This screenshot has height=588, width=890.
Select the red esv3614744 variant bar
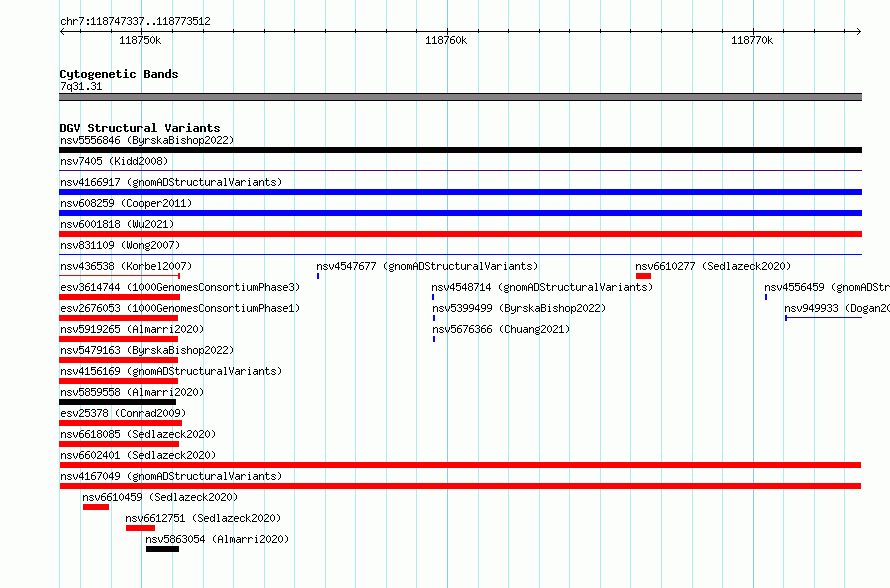(119, 297)
